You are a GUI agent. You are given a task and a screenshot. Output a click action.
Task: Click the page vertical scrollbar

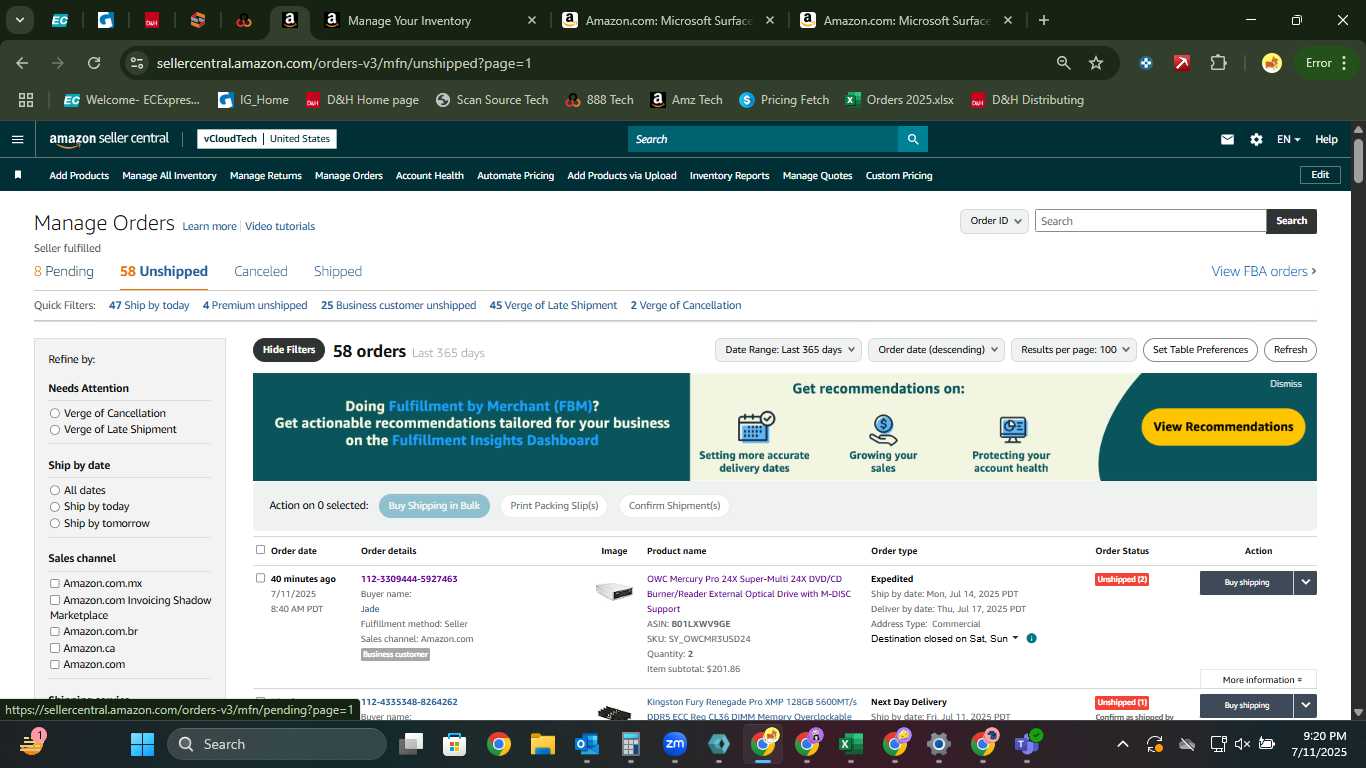click(x=1358, y=160)
